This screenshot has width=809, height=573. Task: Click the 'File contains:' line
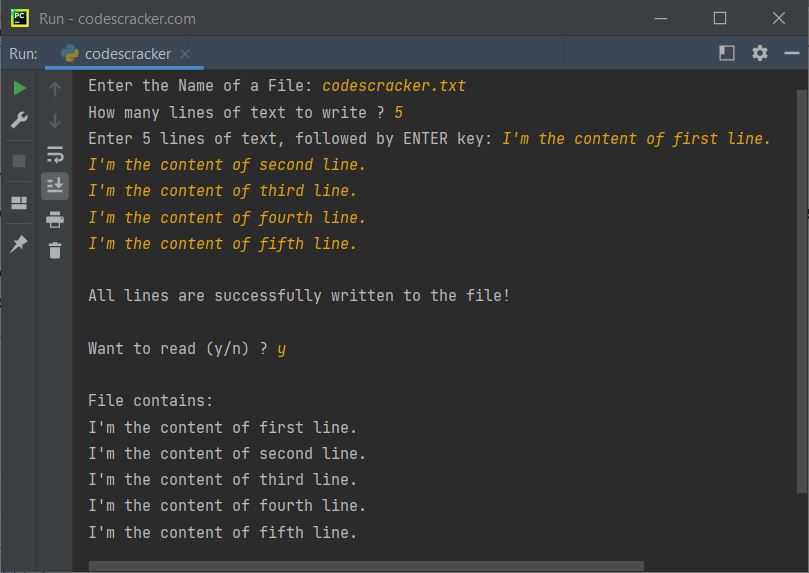click(x=150, y=401)
